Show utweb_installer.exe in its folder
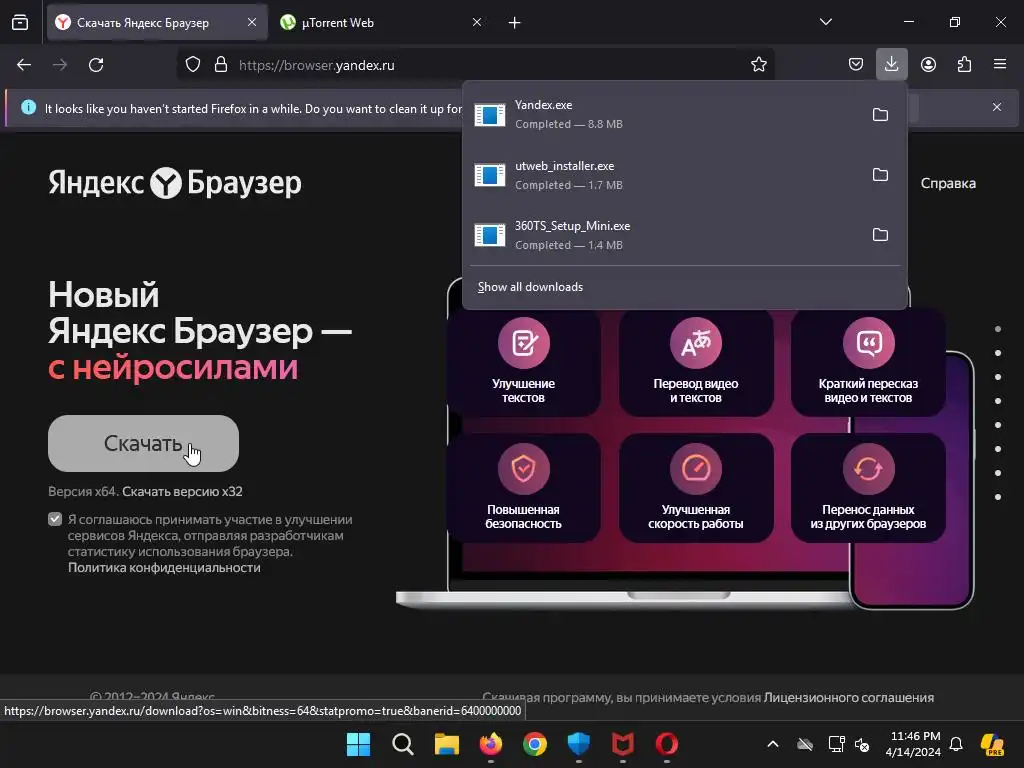This screenshot has height=768, width=1024. [x=880, y=175]
